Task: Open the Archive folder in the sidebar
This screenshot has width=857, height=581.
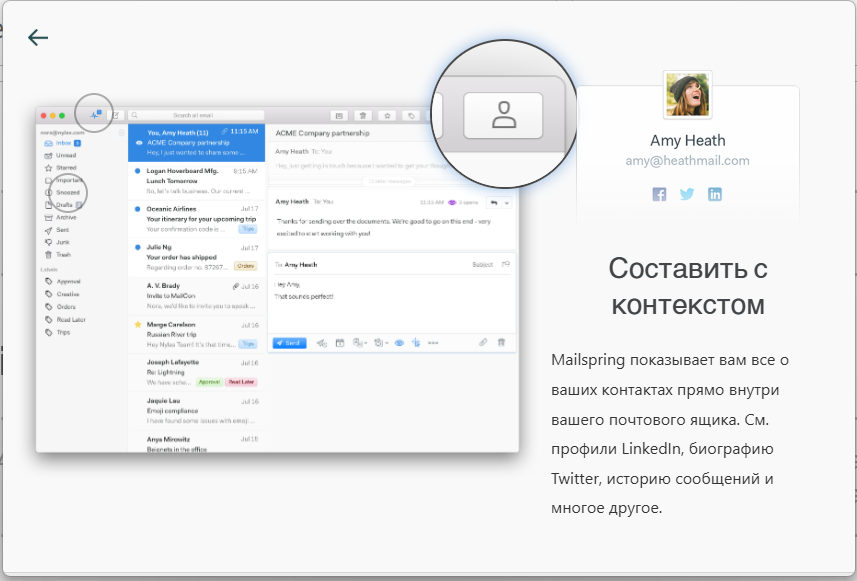Action: (61, 218)
